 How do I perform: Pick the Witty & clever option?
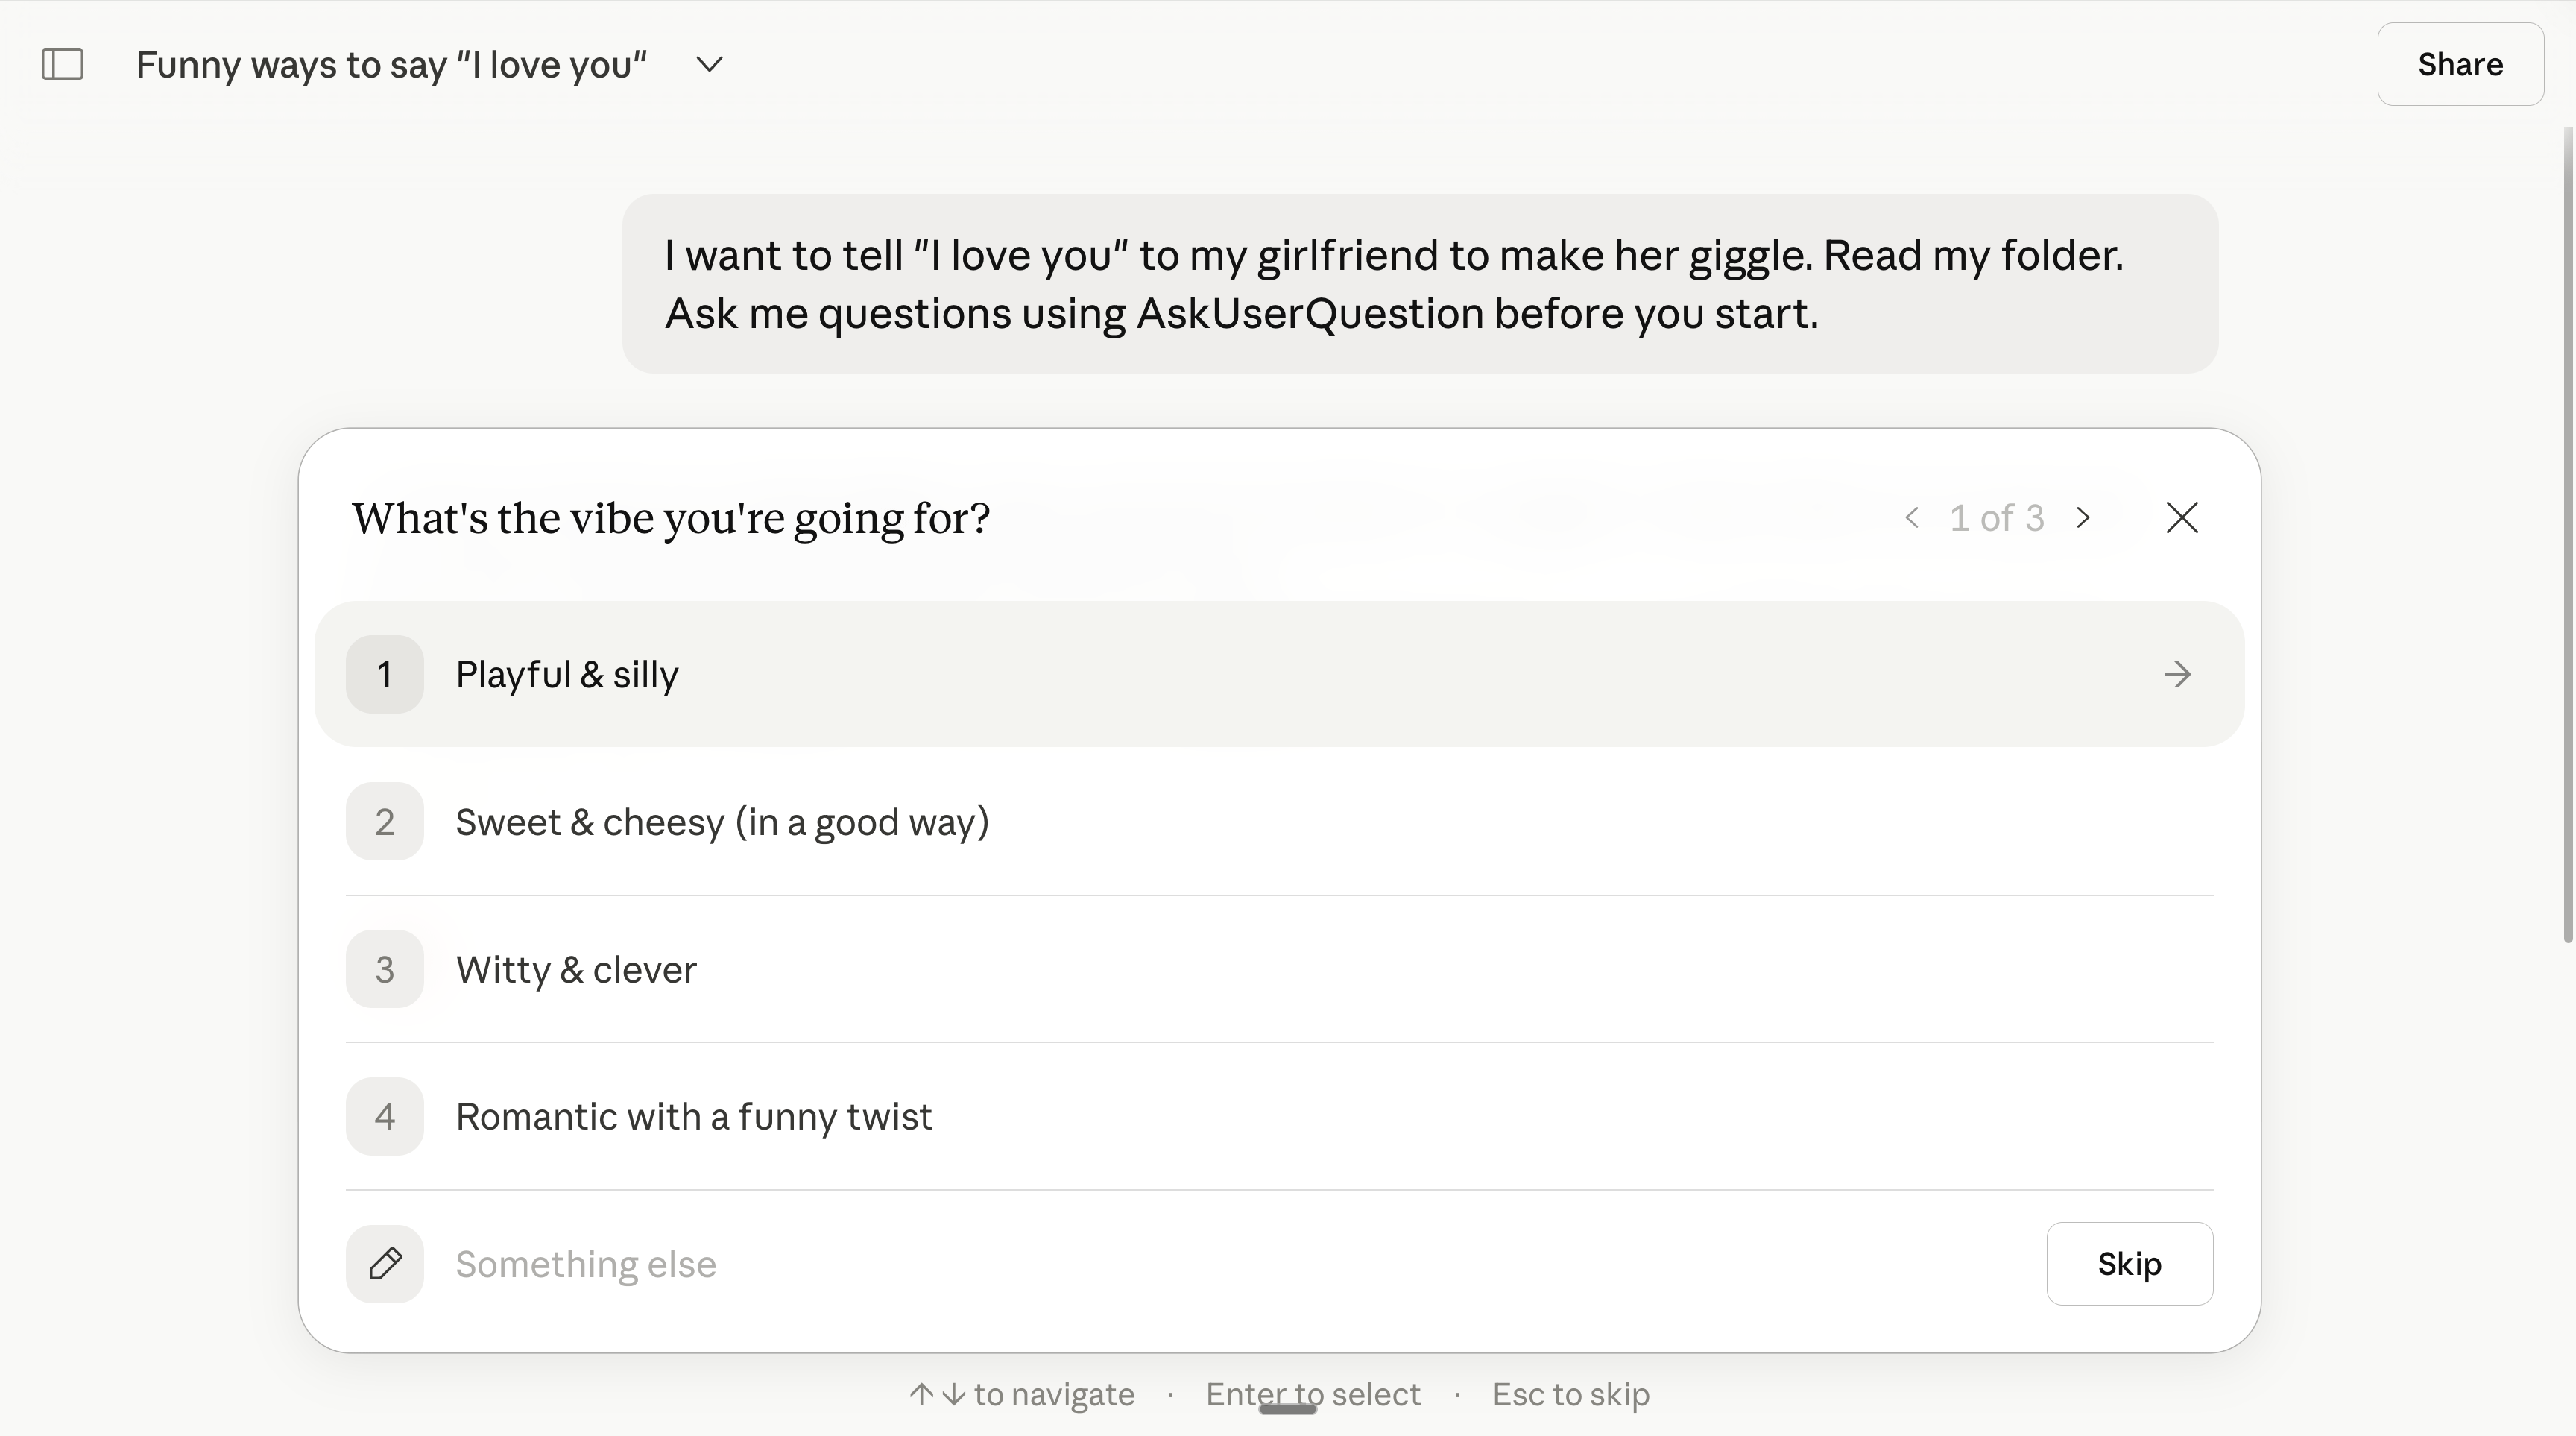(x=1279, y=969)
